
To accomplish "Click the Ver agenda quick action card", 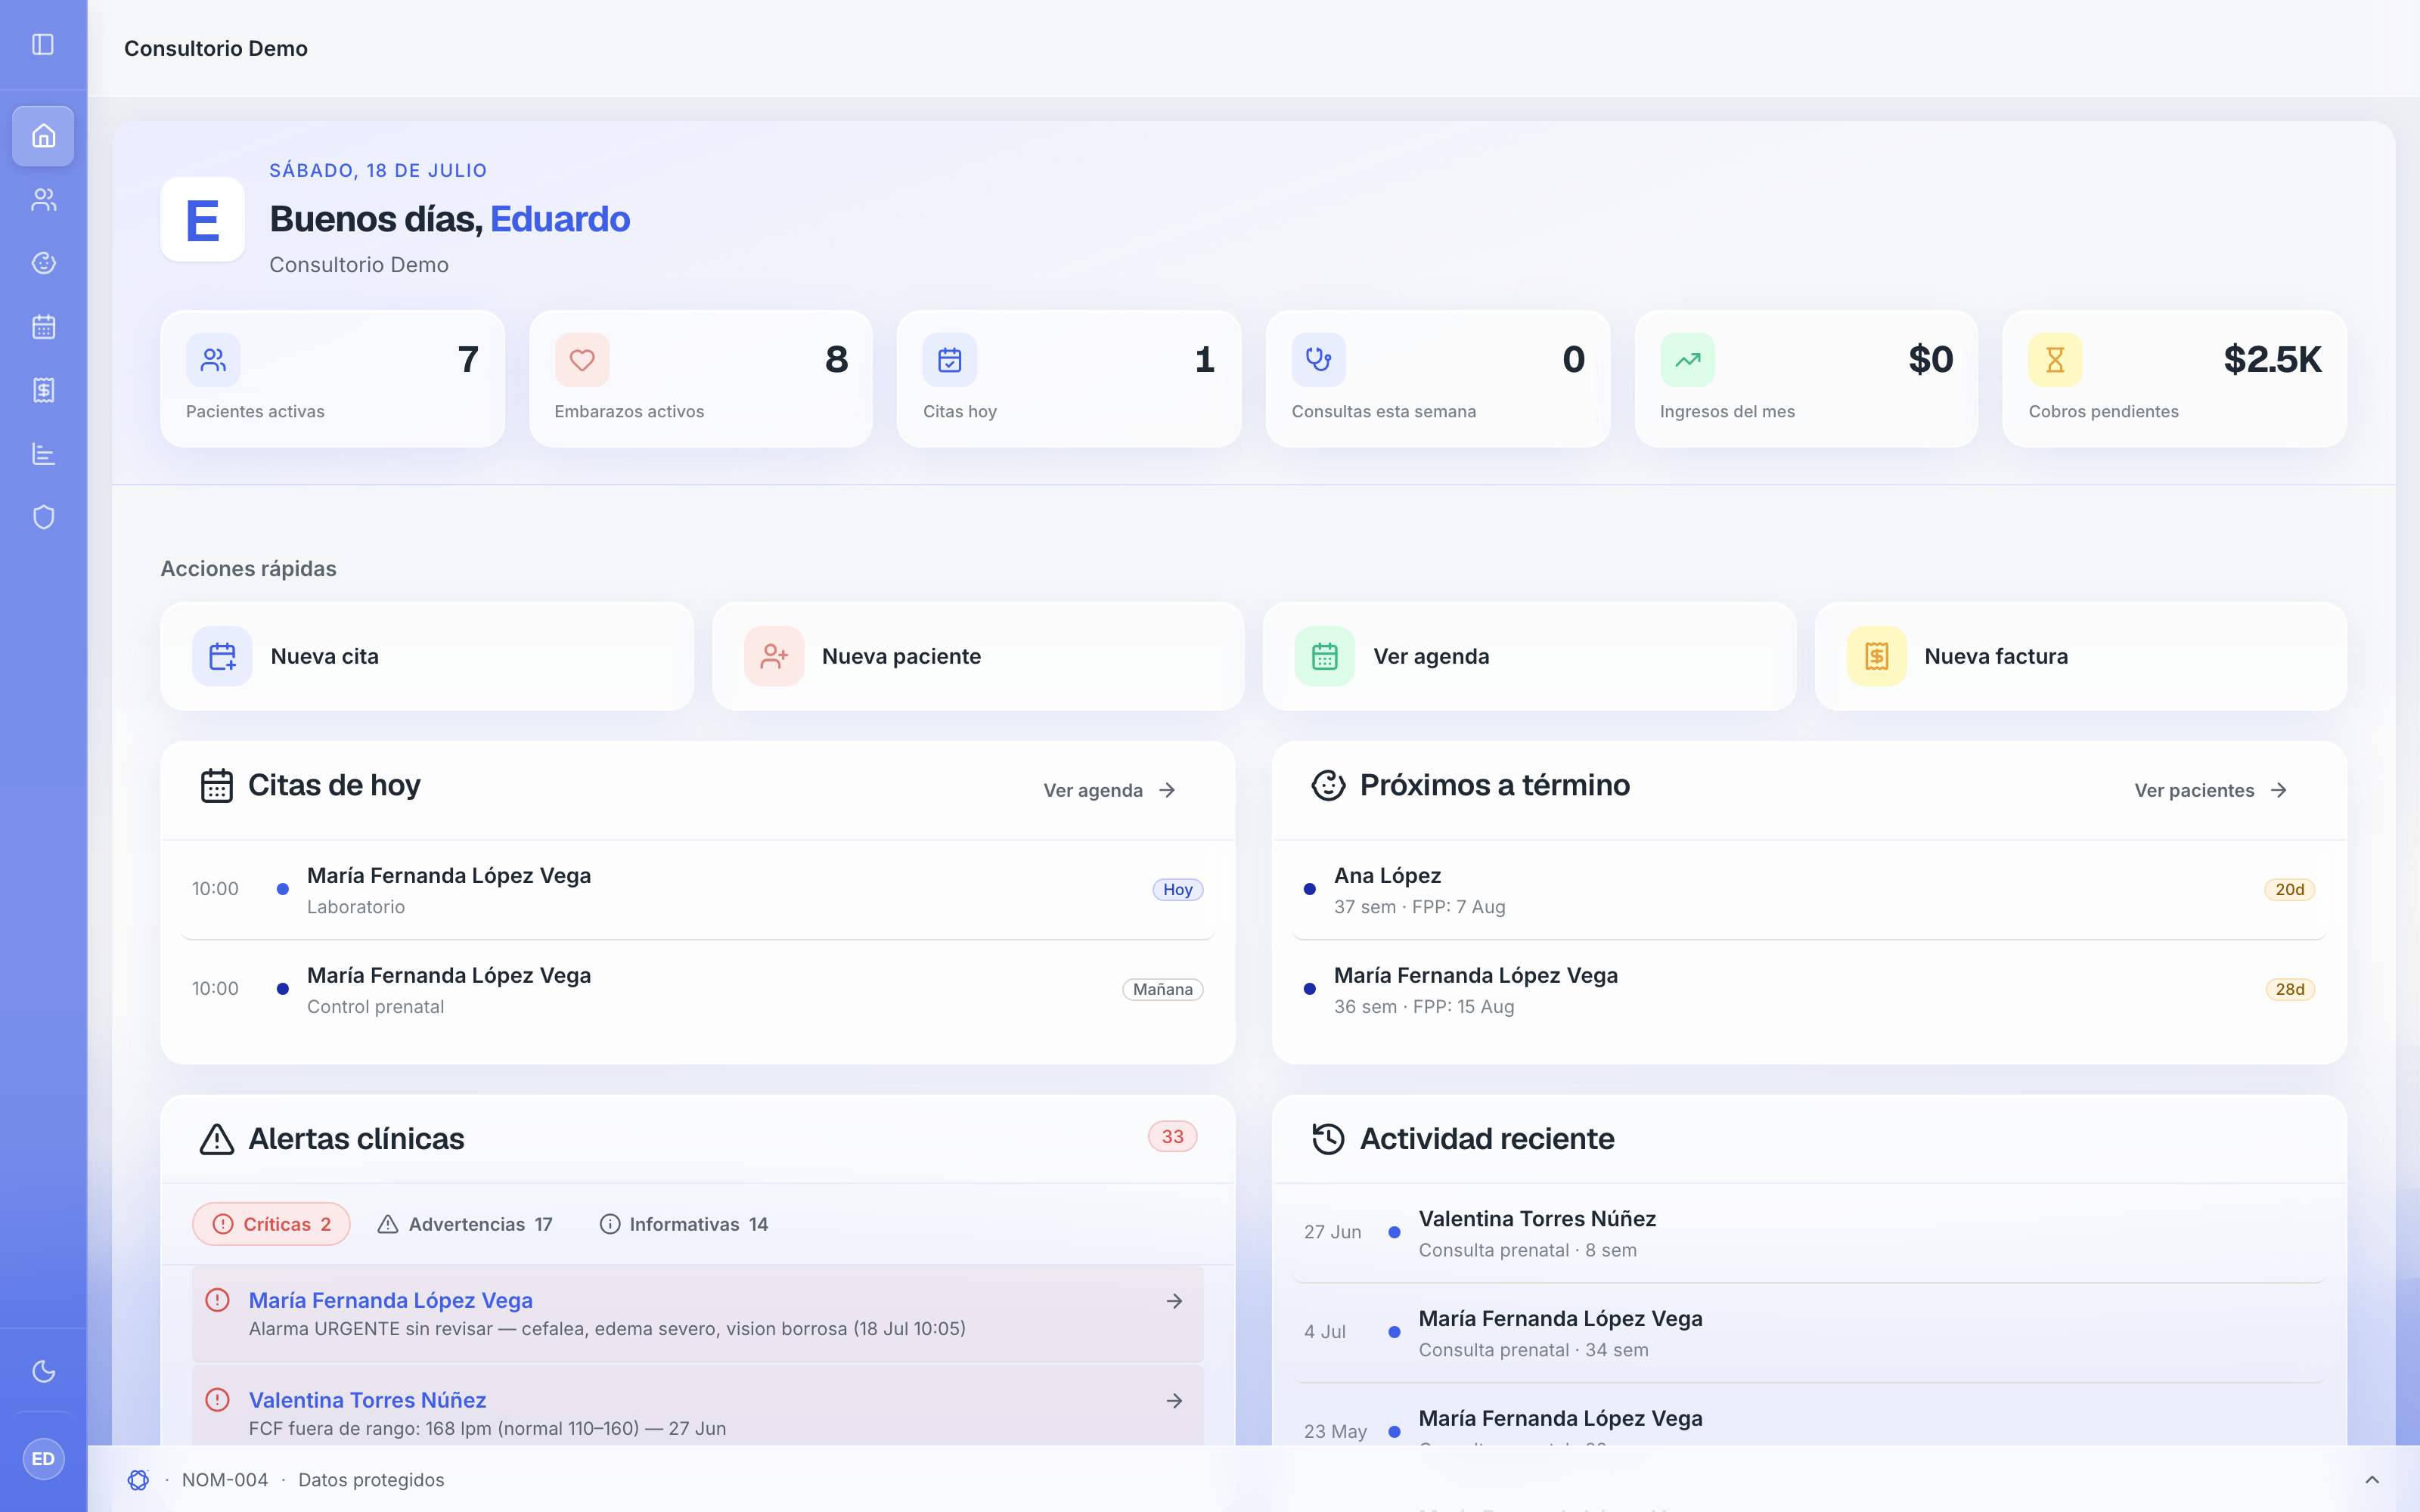I will coord(1529,656).
